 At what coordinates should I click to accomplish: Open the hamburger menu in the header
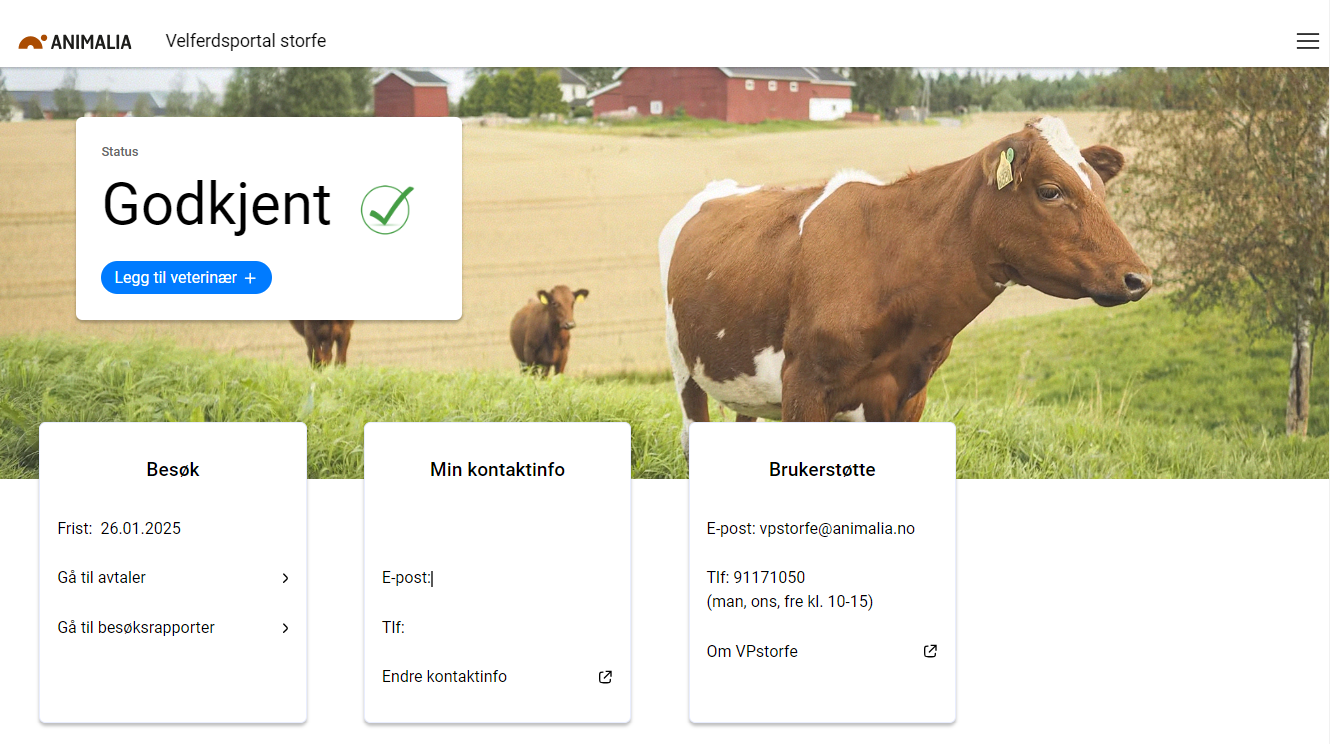pos(1307,41)
